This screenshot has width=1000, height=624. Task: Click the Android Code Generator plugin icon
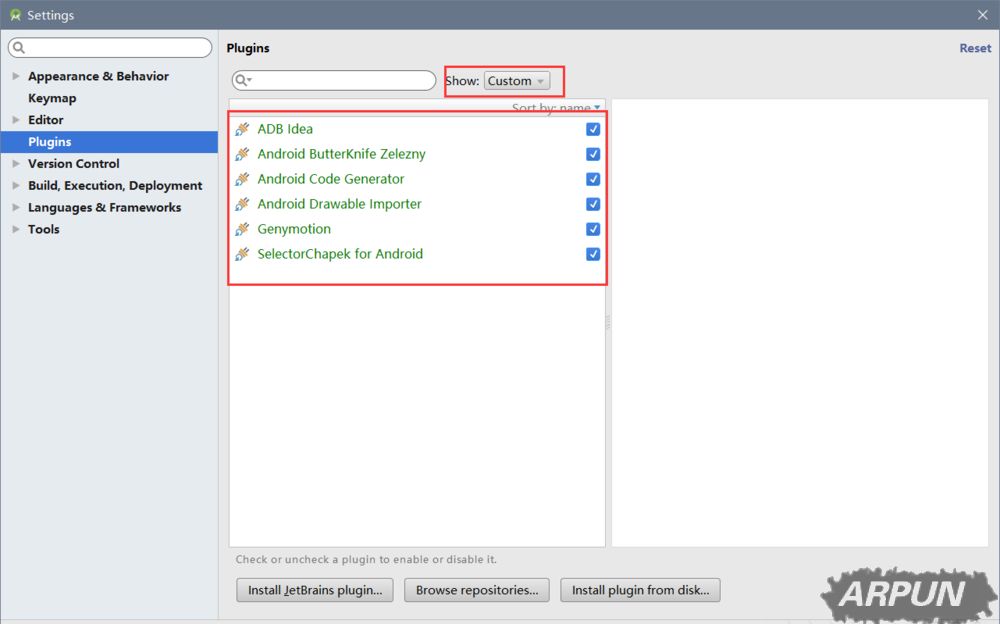coord(242,179)
